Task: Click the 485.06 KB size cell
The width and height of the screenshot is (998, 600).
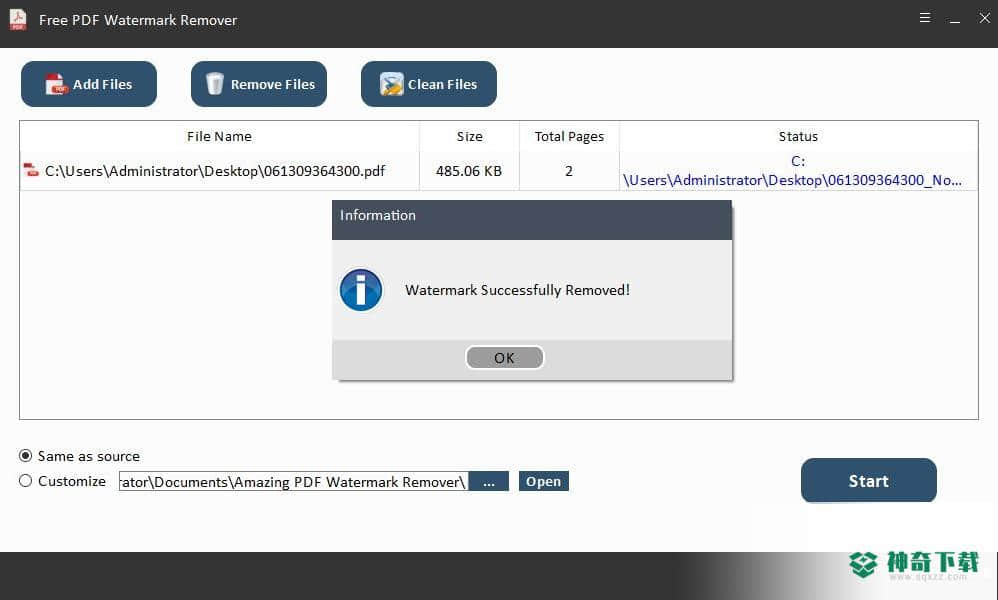Action: (x=469, y=171)
